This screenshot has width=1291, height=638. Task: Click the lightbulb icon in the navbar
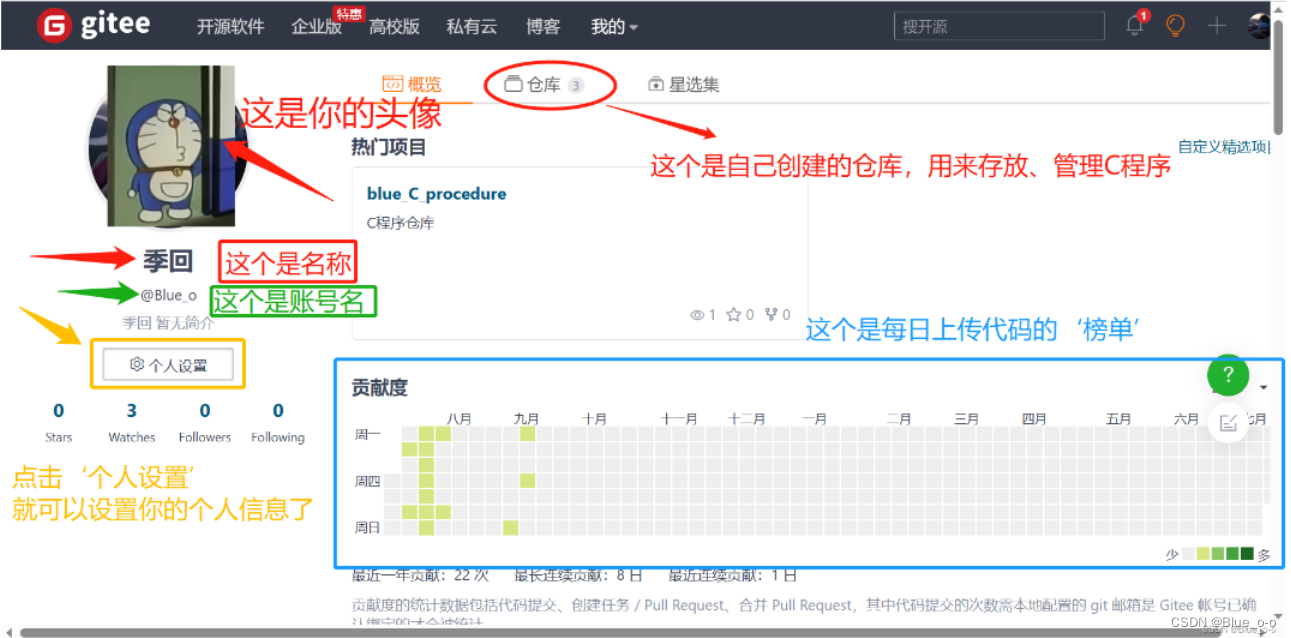click(1175, 25)
